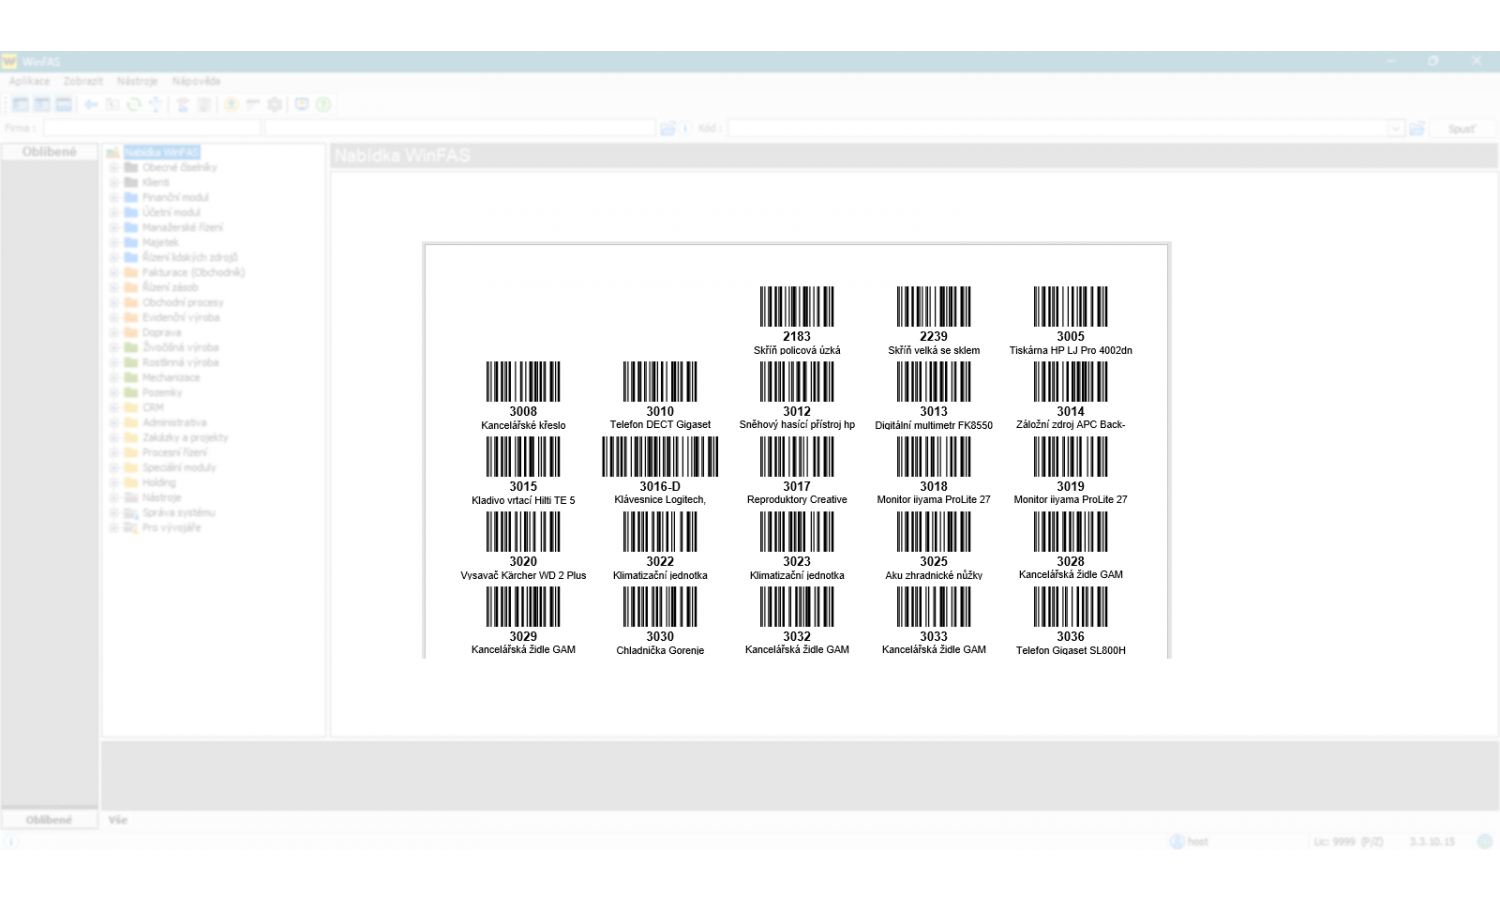Expand the Obecné číselníky tree node

coord(114,167)
